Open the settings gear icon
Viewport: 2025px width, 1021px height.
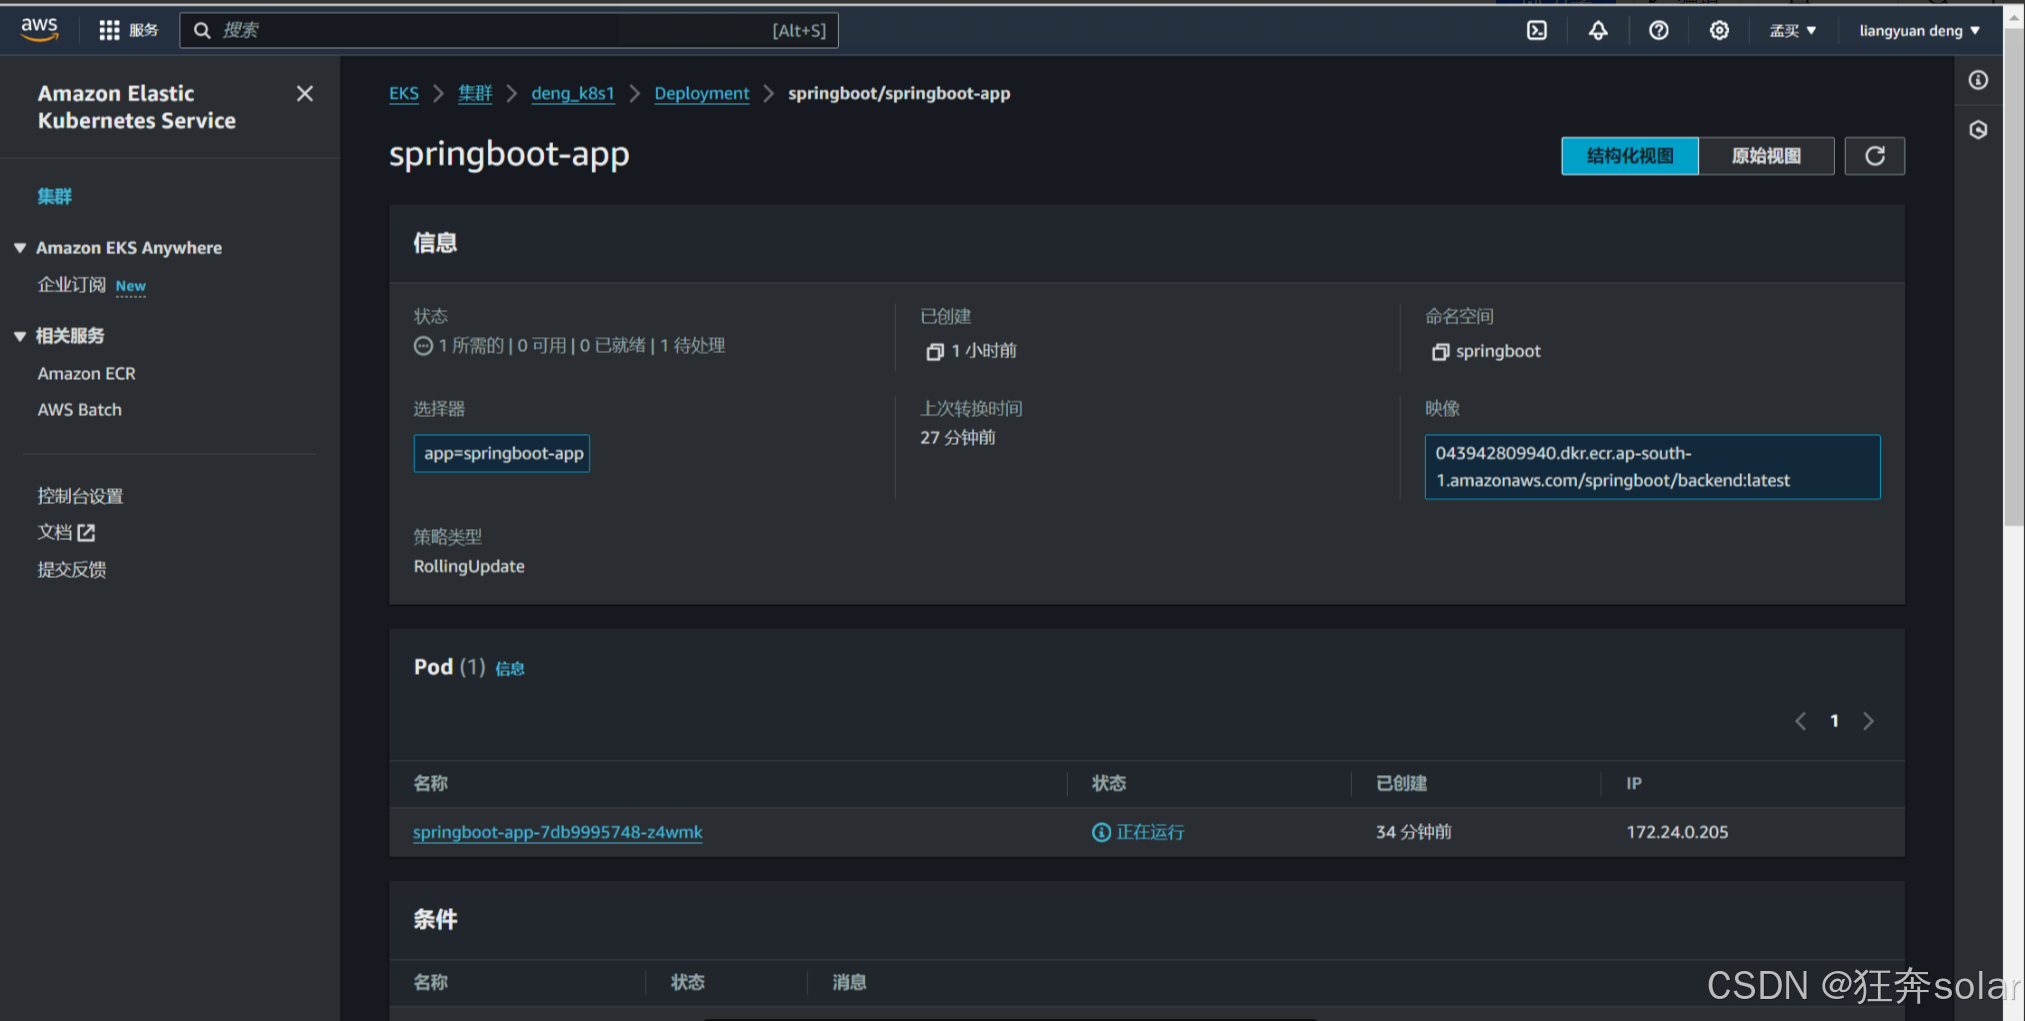coord(1719,30)
